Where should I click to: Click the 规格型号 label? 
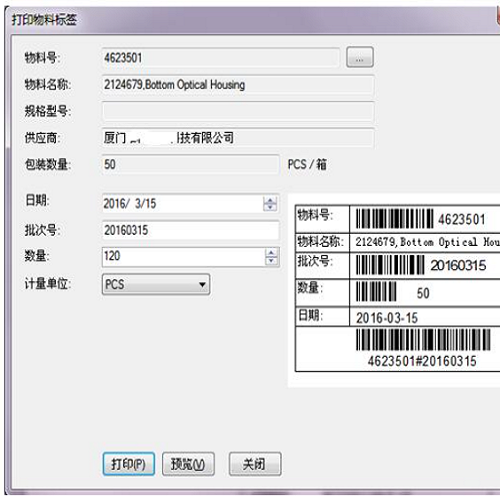click(47, 111)
